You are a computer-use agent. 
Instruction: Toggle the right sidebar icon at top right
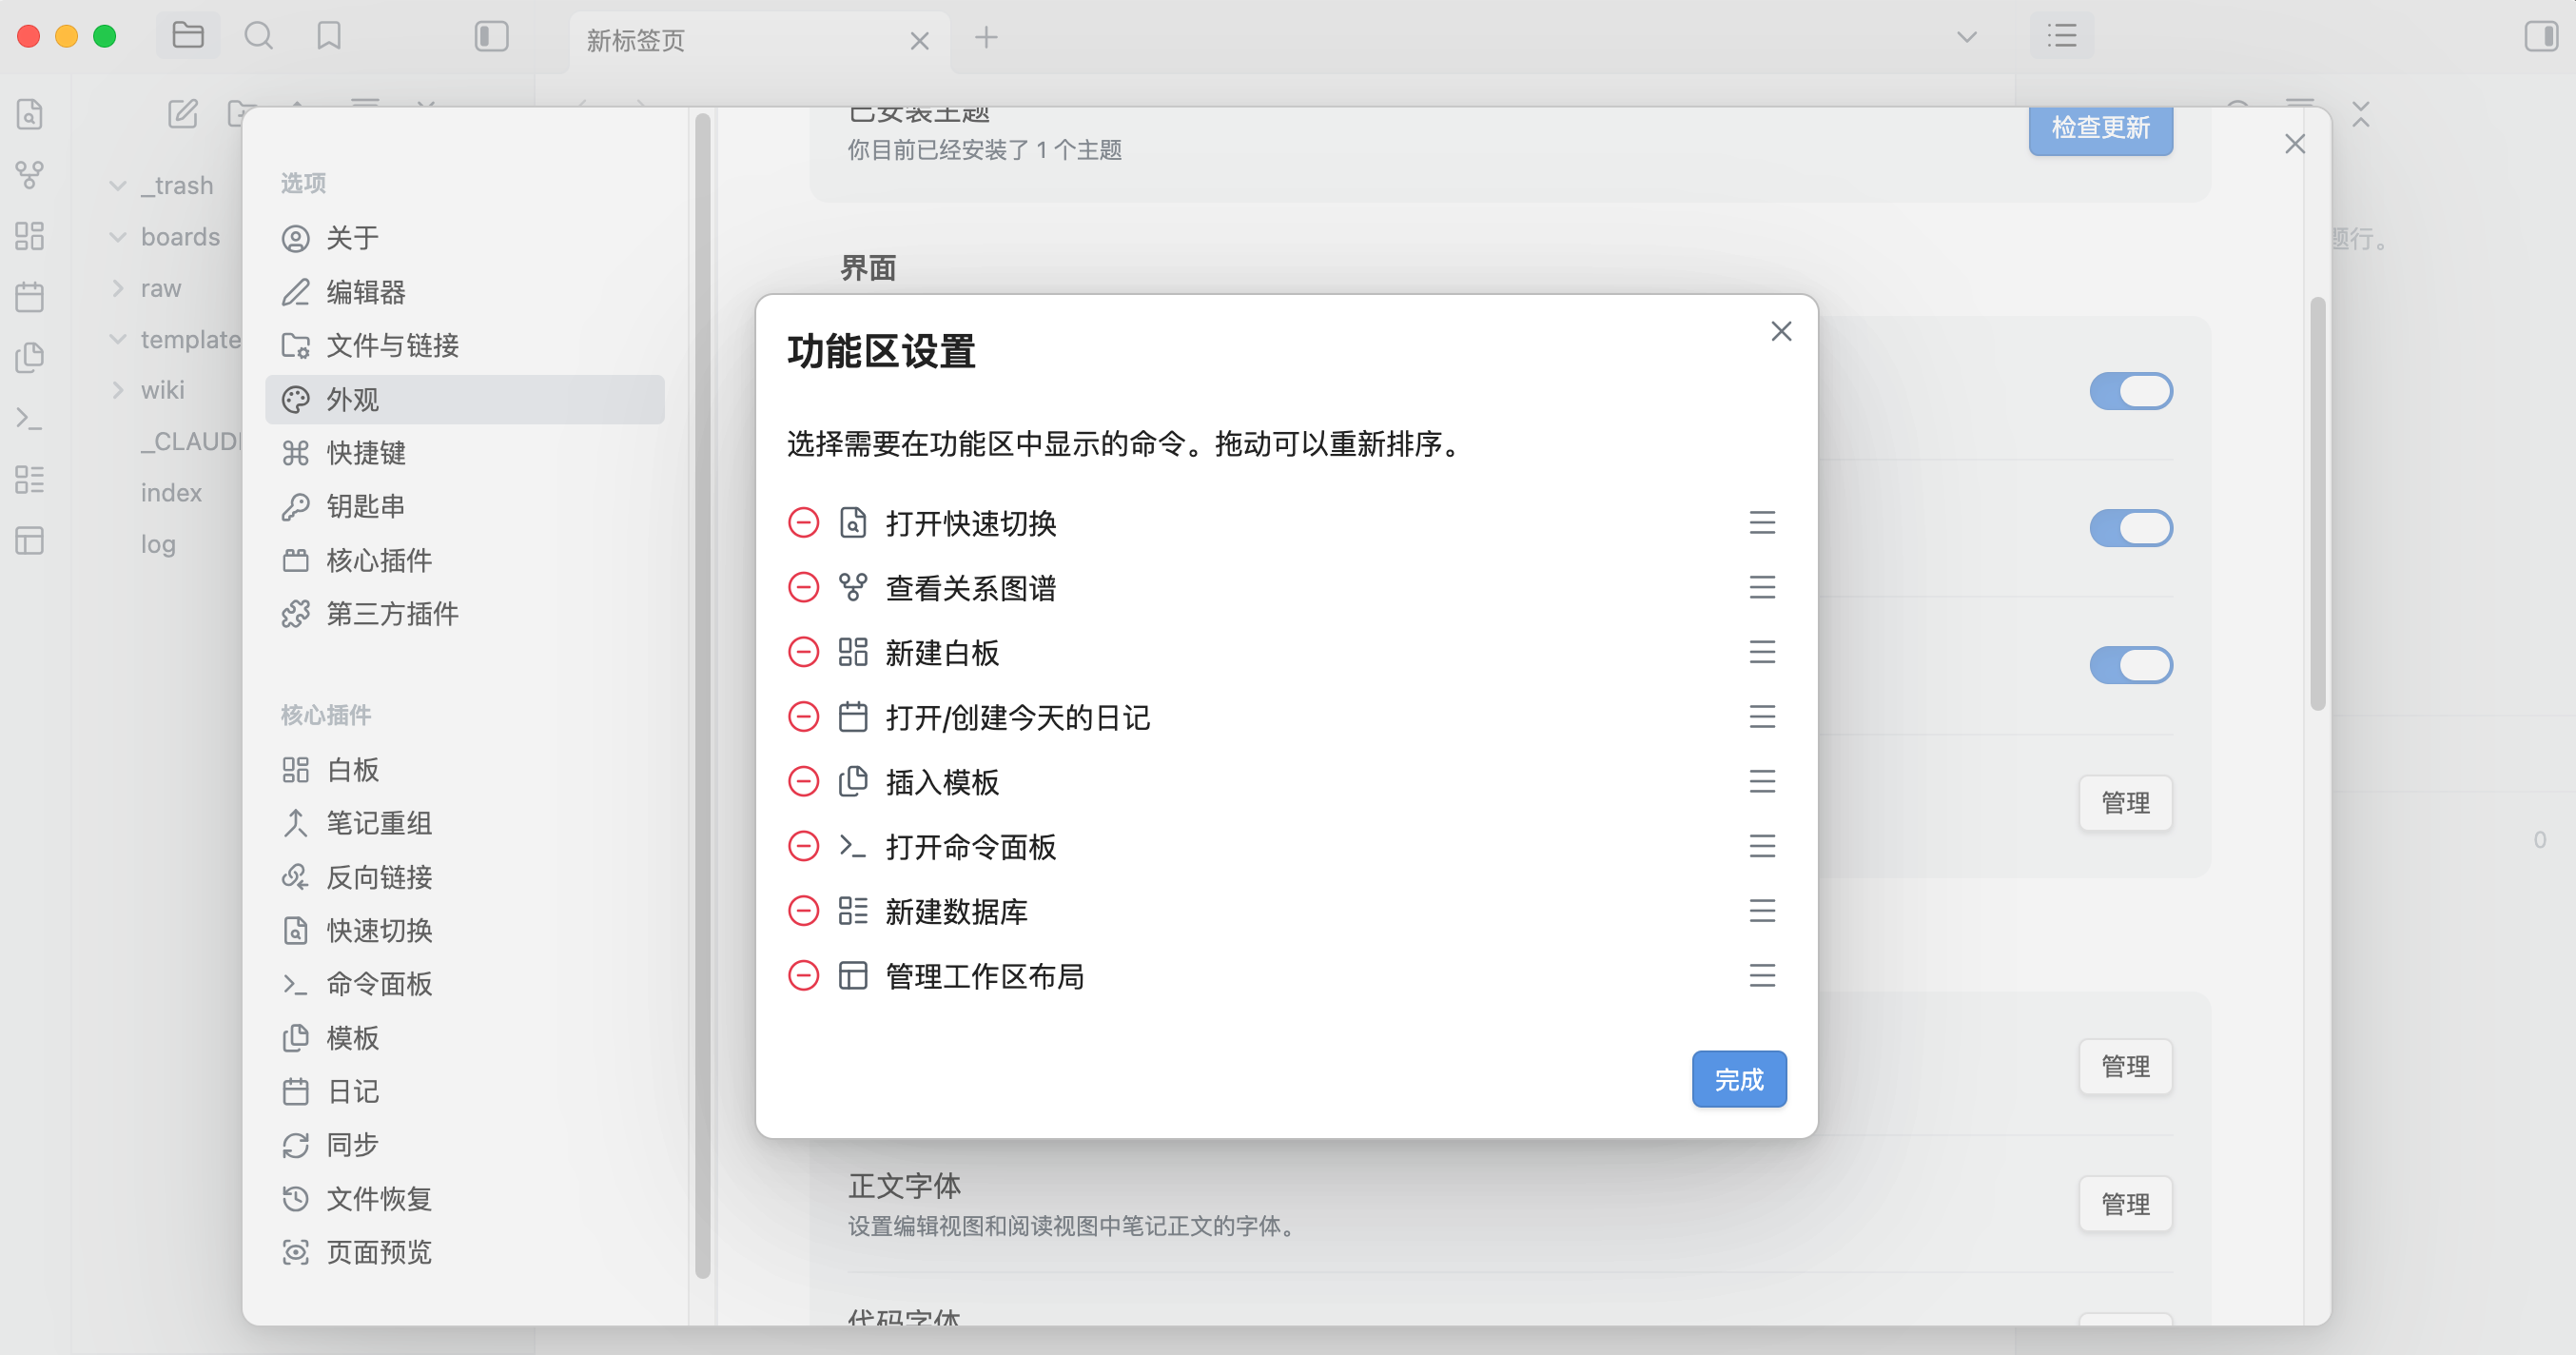(x=2541, y=37)
